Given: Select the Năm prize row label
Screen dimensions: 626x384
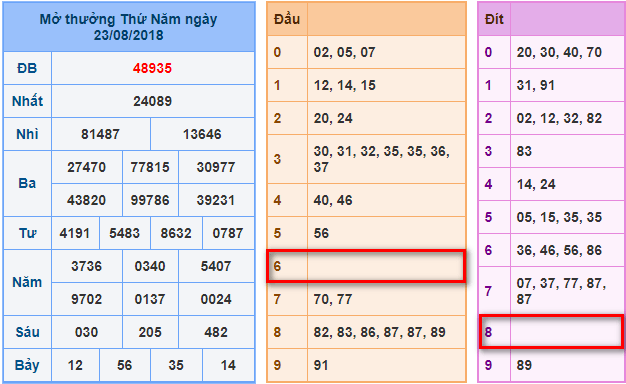Looking at the screenshot, I should point(27,283).
